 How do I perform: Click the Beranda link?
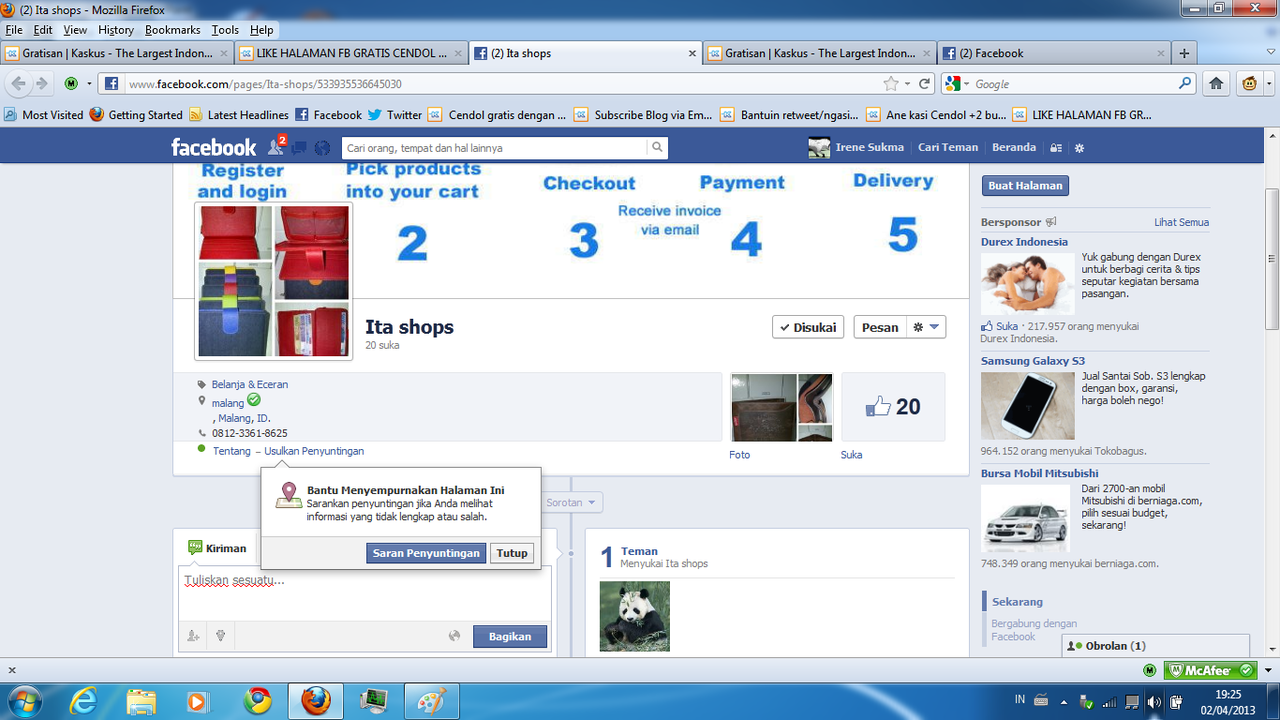[1014, 147]
